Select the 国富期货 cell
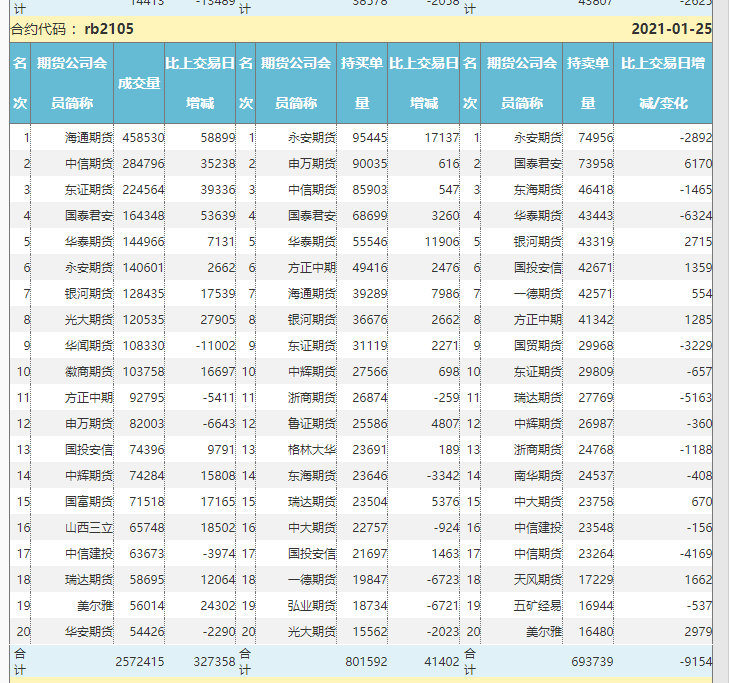This screenshot has height=683, width=730. click(89, 502)
